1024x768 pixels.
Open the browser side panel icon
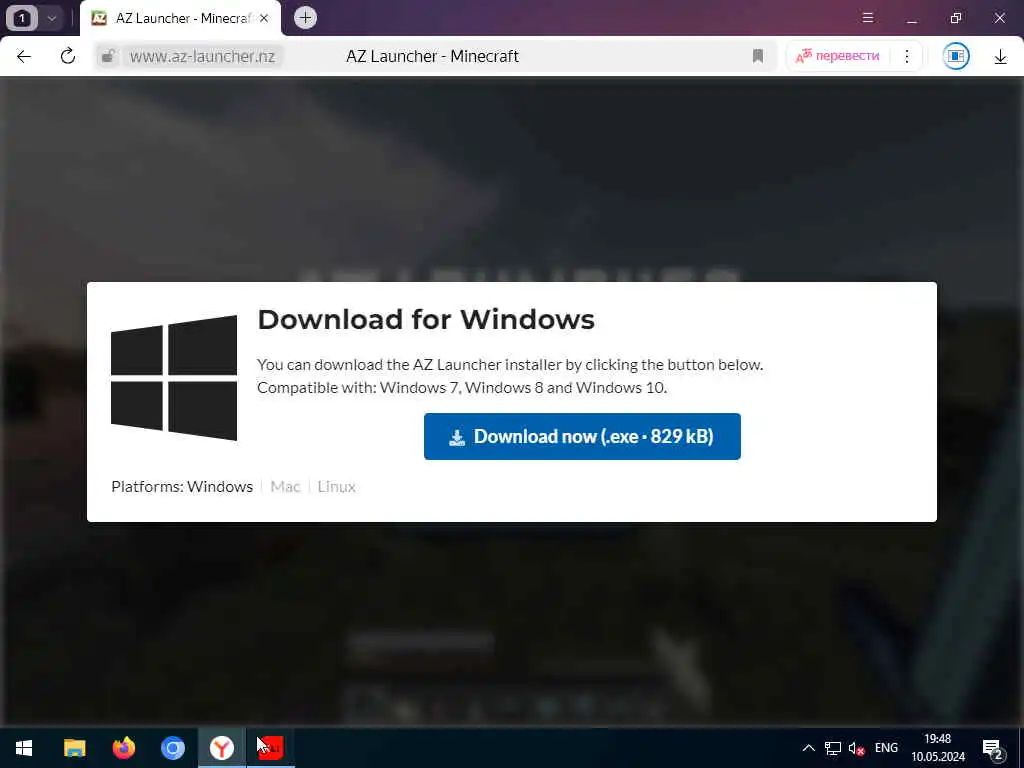tap(955, 56)
